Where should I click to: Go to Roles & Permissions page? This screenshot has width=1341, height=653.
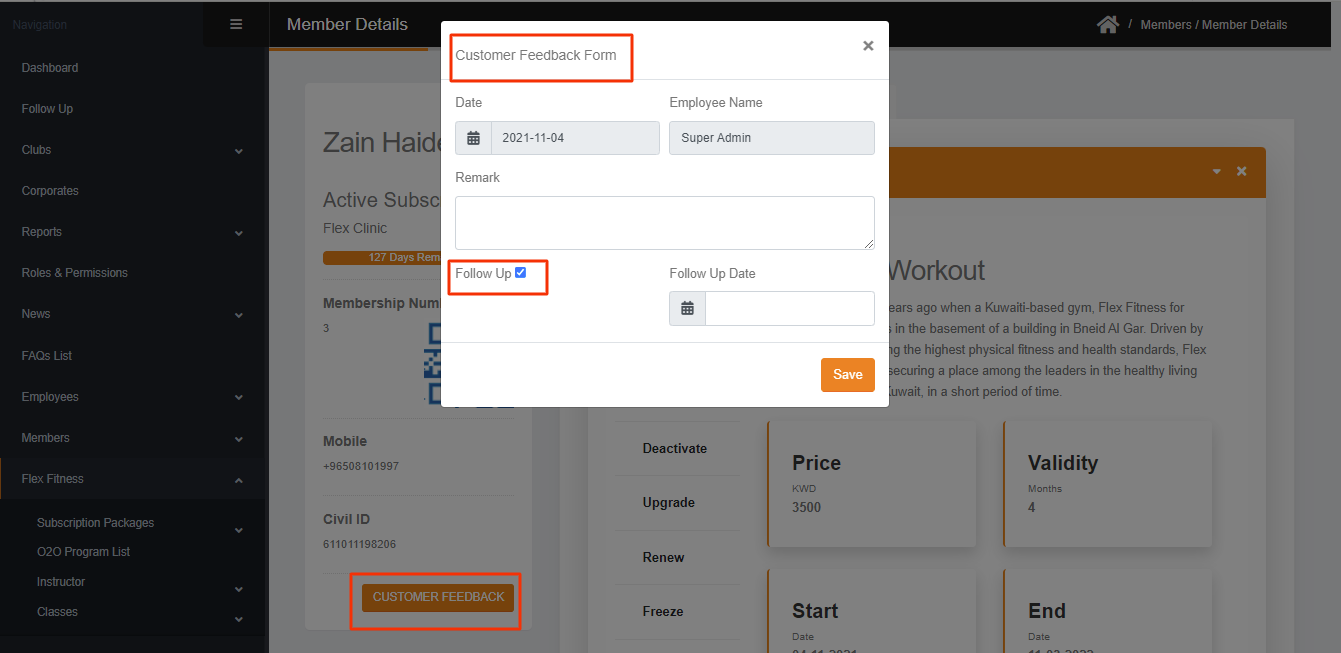click(75, 273)
